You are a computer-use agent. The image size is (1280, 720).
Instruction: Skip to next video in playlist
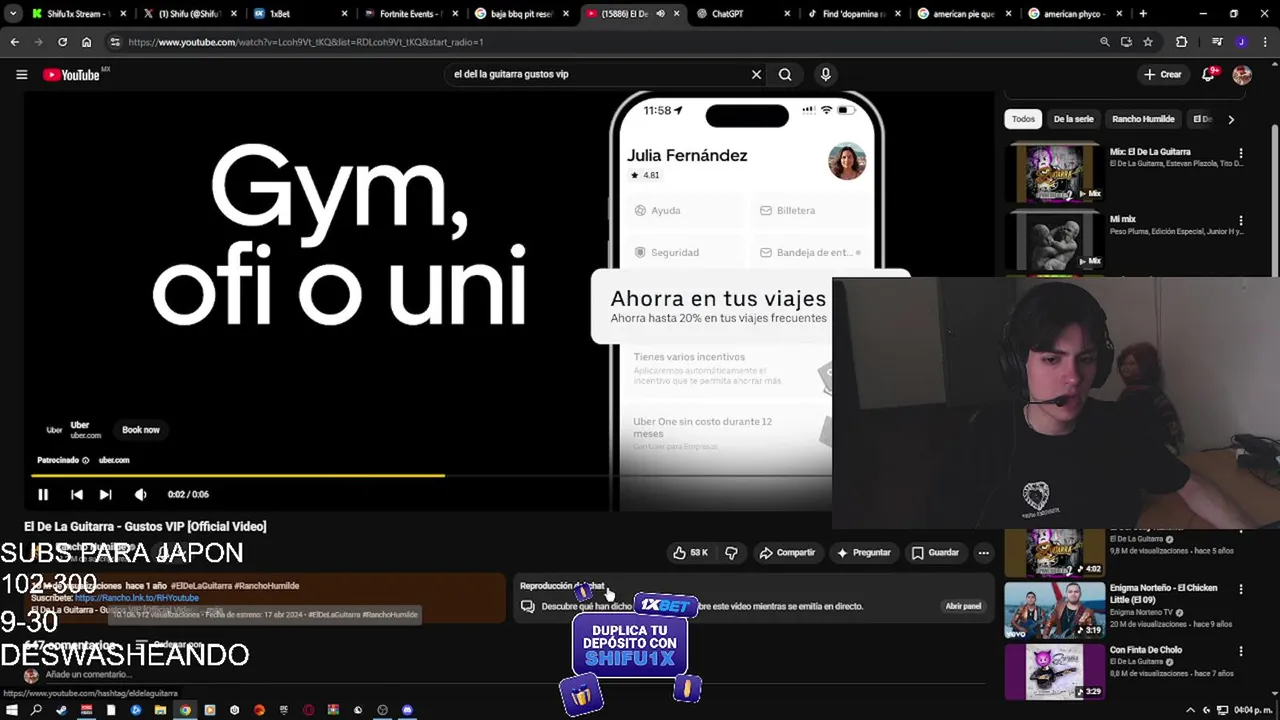(105, 494)
